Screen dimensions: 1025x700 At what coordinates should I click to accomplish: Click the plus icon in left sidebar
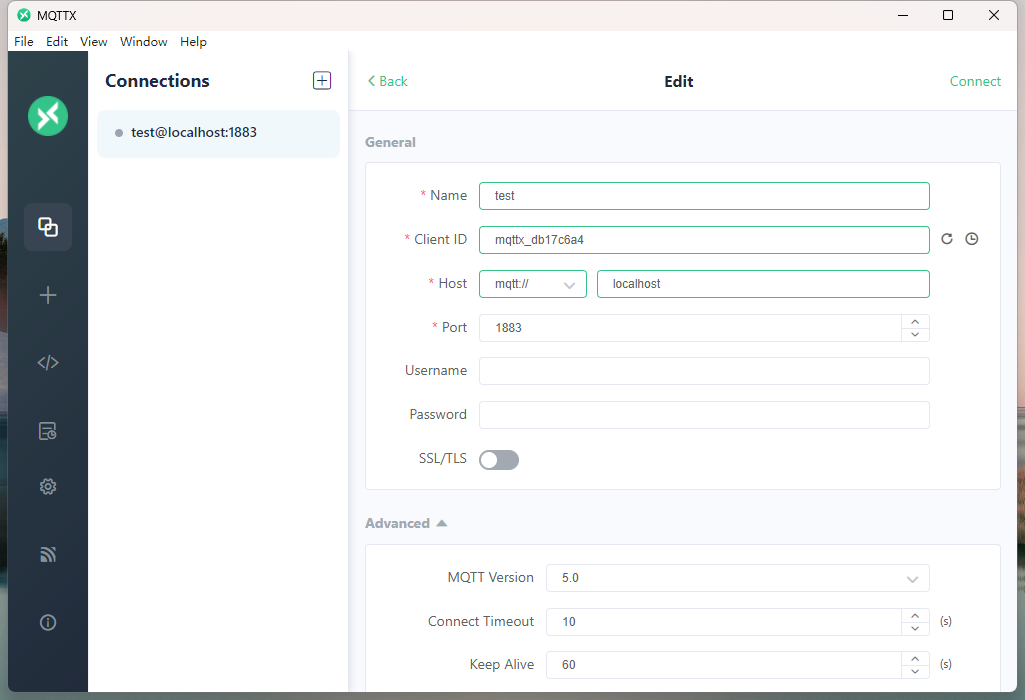tap(48, 295)
